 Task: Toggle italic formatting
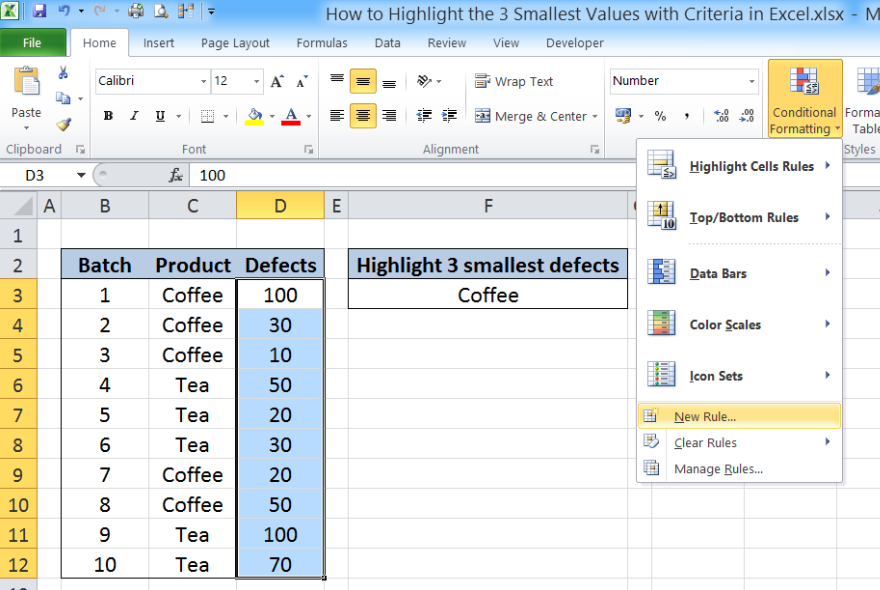(133, 115)
